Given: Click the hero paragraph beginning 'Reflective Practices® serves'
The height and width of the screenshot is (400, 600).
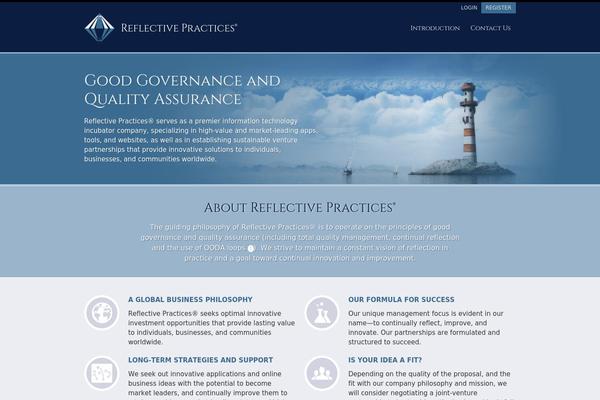Looking at the screenshot, I should coord(200,140).
